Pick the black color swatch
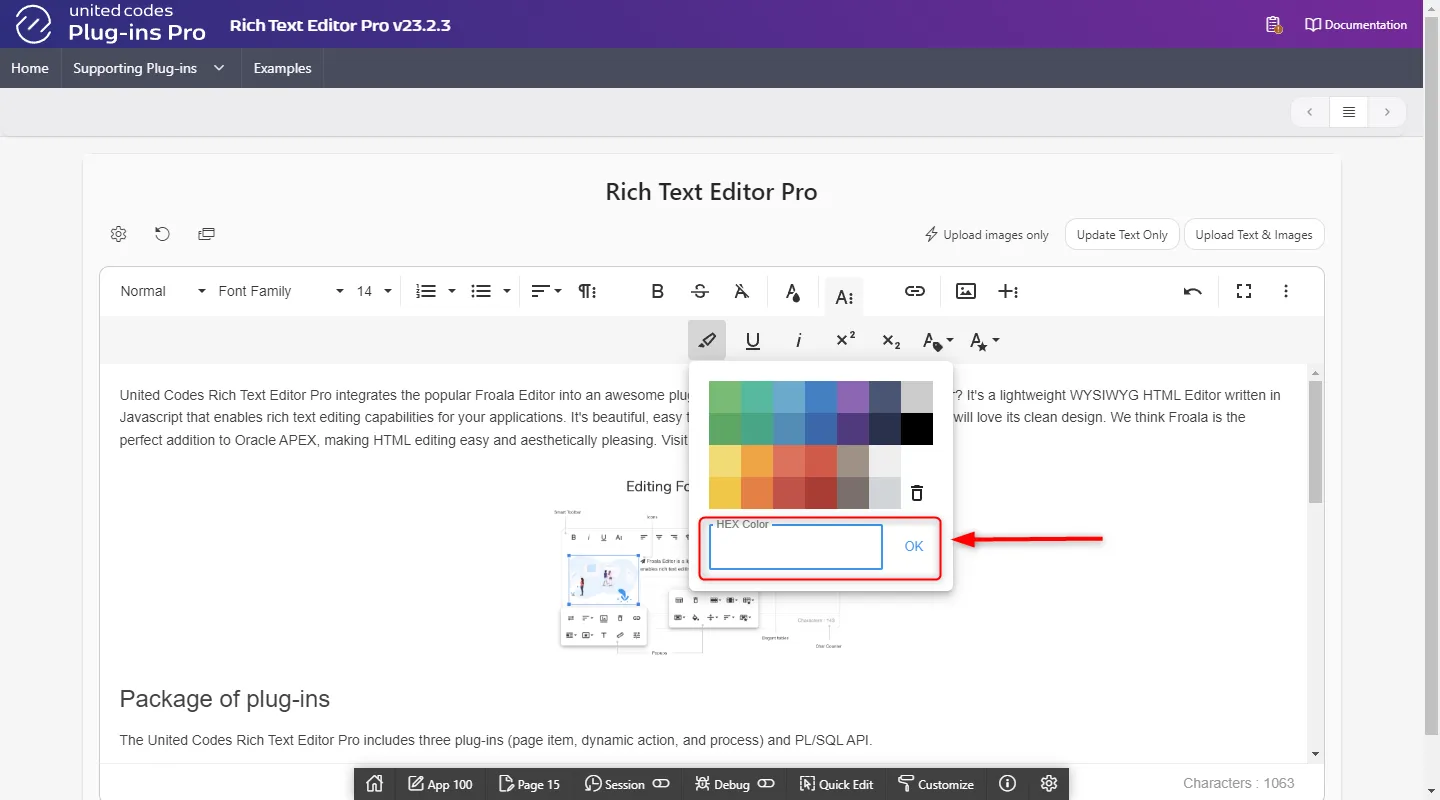This screenshot has width=1440, height=800. pos(917,429)
